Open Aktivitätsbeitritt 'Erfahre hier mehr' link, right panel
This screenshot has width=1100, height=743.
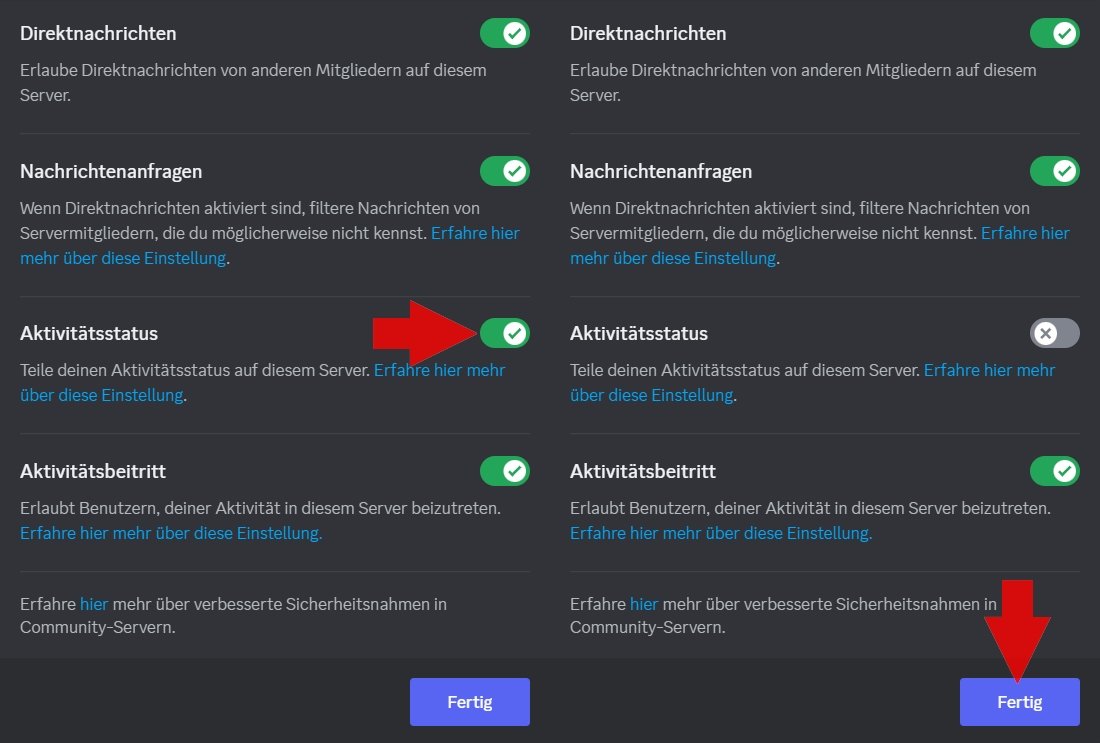pyautogui.click(x=721, y=533)
